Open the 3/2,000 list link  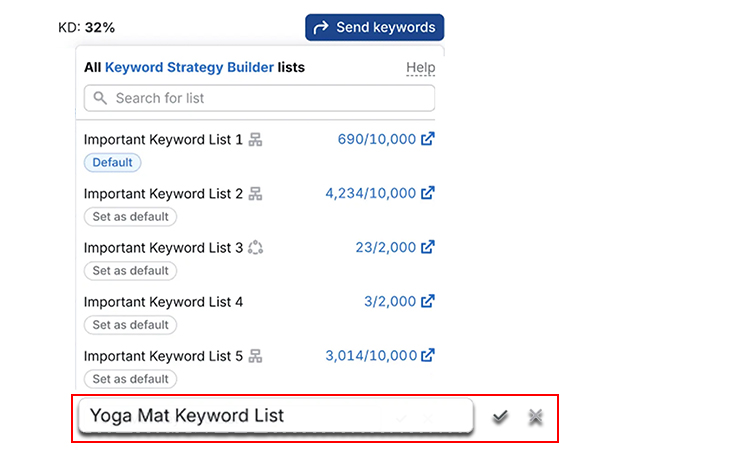click(x=390, y=301)
